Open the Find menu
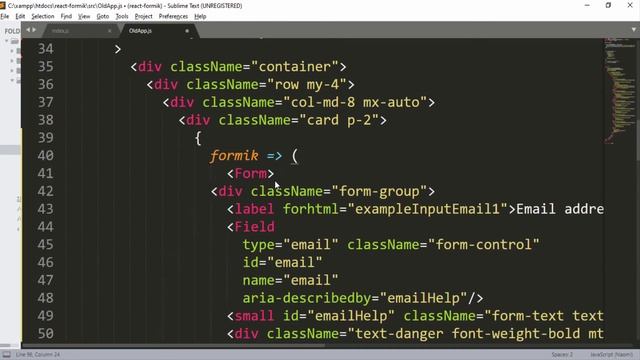Image resolution: width=640 pixels, height=360 pixels. point(66,16)
